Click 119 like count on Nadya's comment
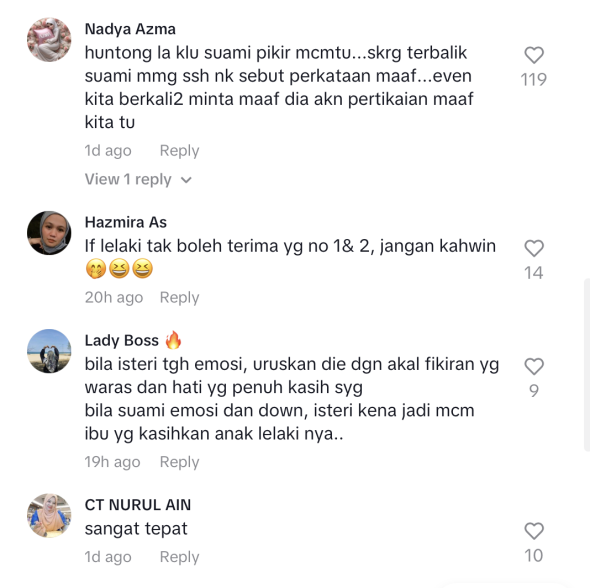Screen dimensions: 590x588 point(534,80)
